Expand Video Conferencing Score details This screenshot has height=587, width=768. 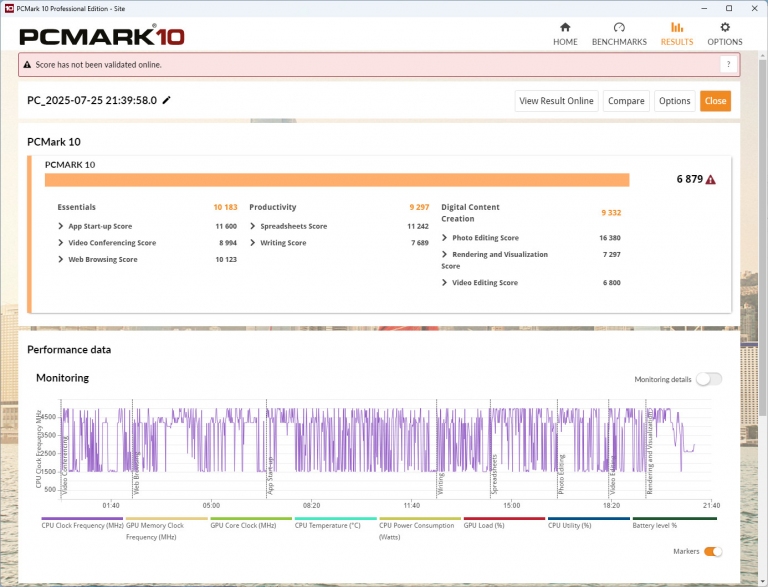(61, 243)
